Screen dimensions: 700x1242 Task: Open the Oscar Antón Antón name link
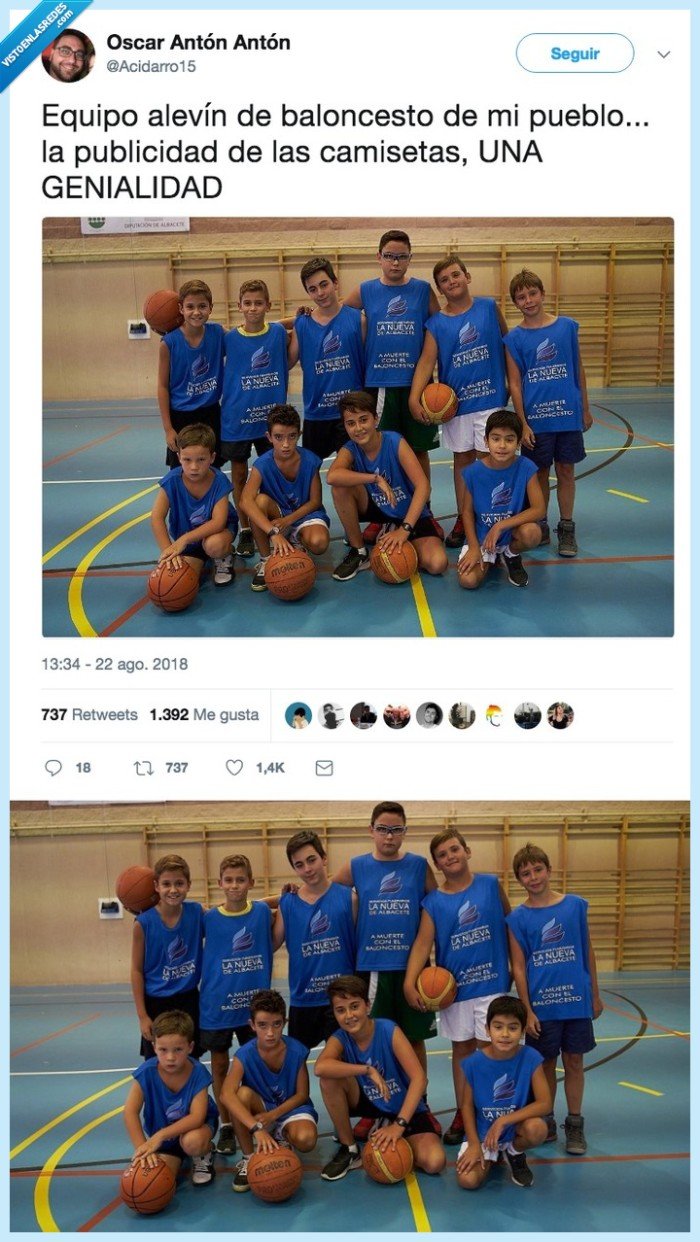199,42
